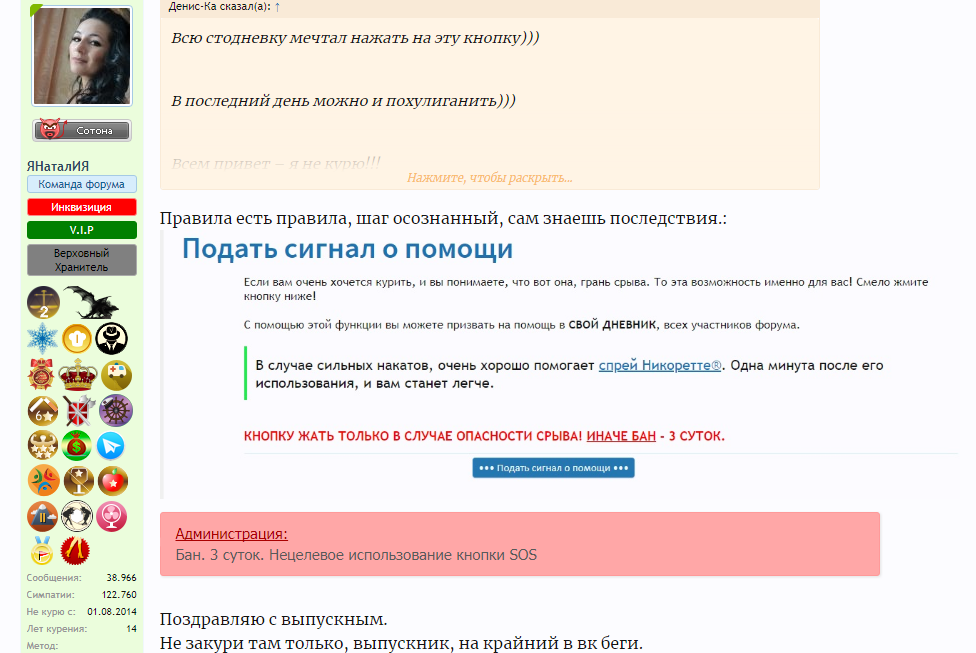Click the Подать сигнал о помощи heading

click(347, 249)
